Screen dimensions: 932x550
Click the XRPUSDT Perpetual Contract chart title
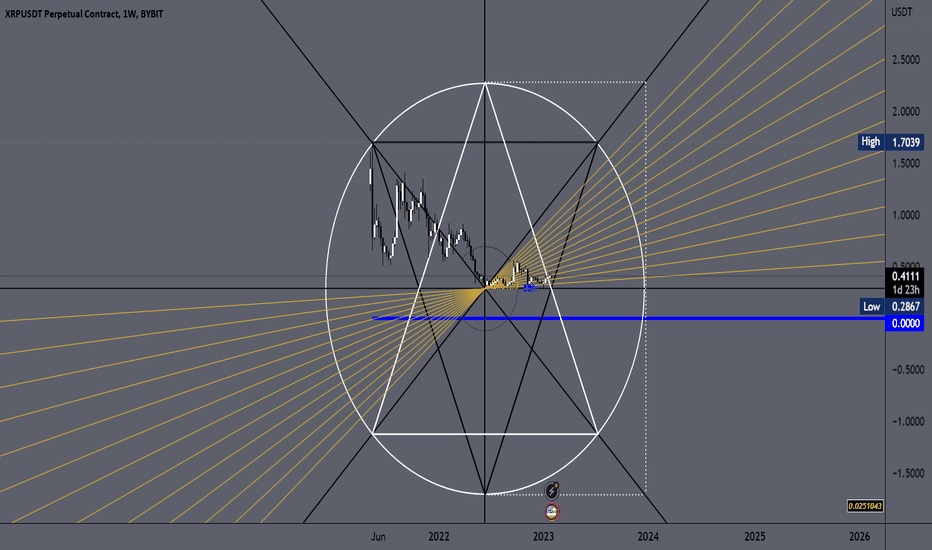(x=84, y=14)
